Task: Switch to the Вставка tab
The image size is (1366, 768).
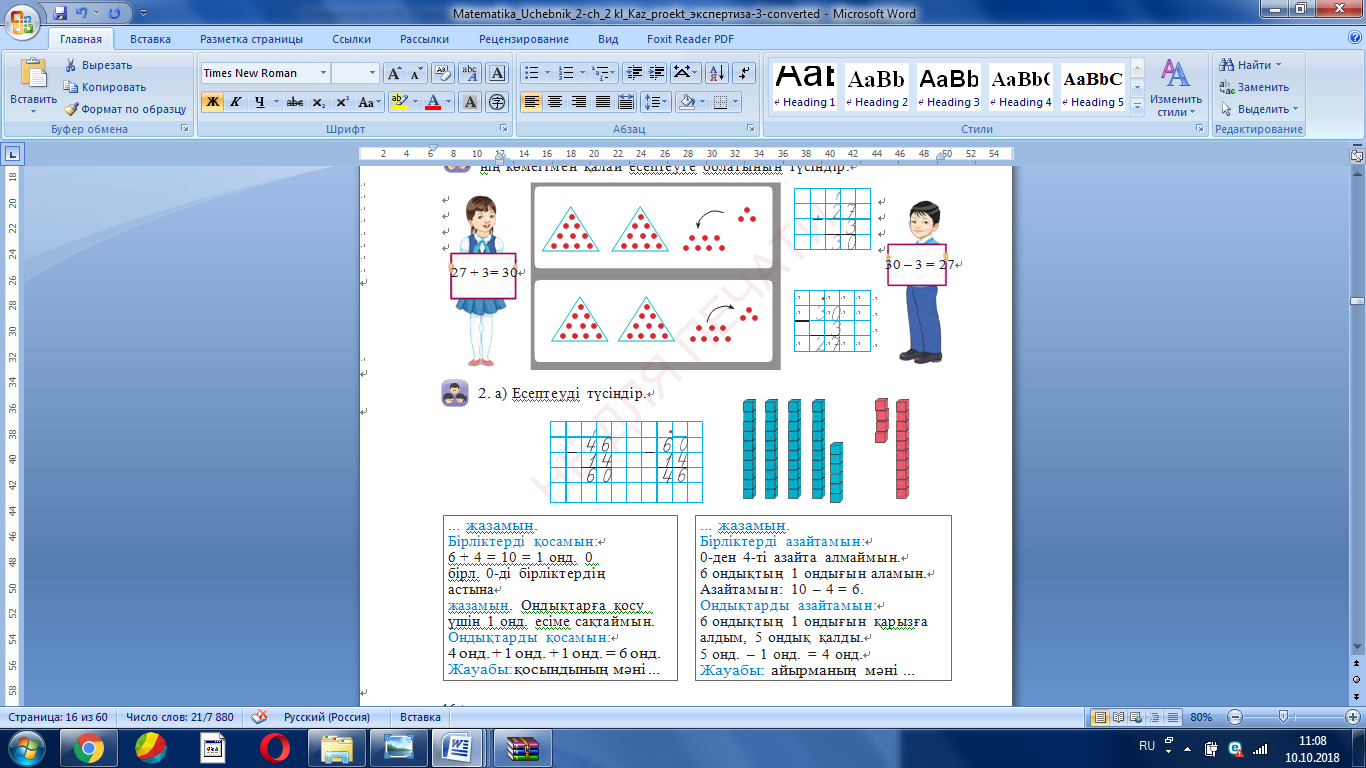Action: (150, 39)
